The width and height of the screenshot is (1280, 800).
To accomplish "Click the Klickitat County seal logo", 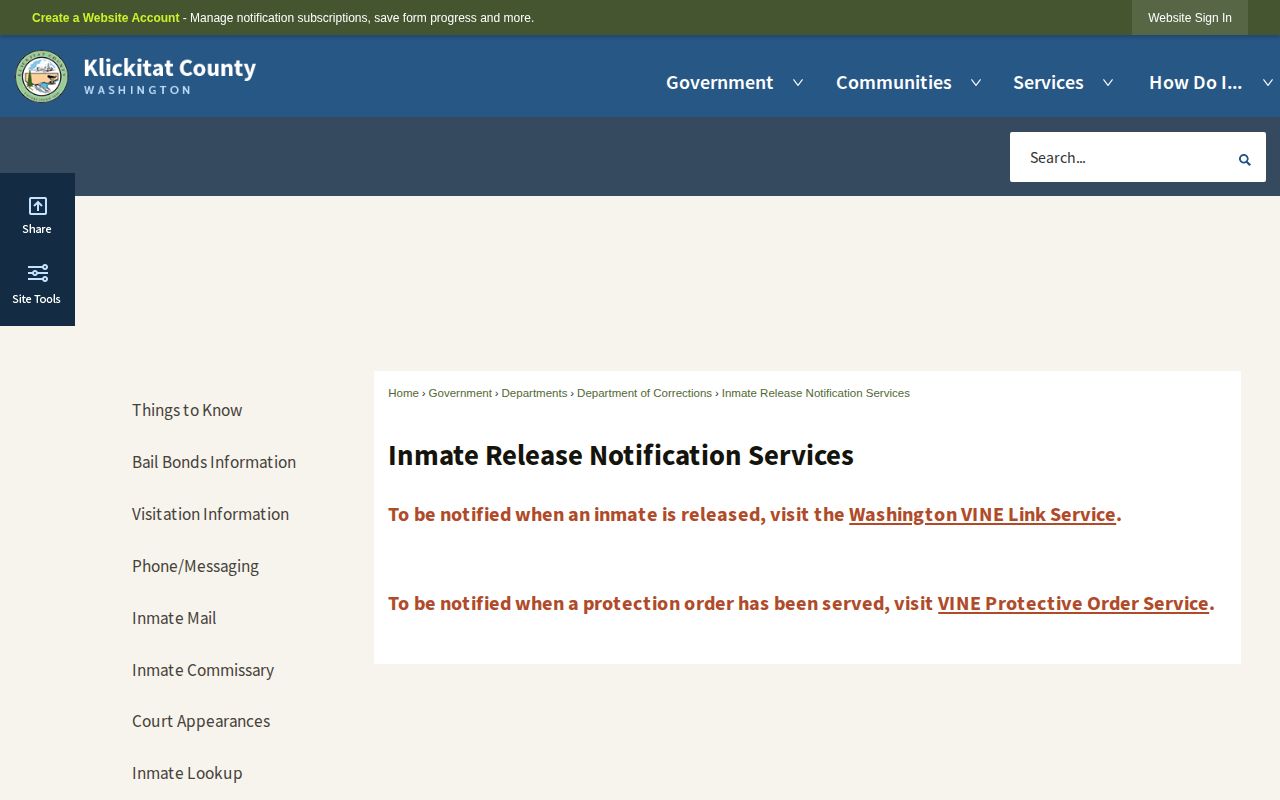I will pos(42,77).
